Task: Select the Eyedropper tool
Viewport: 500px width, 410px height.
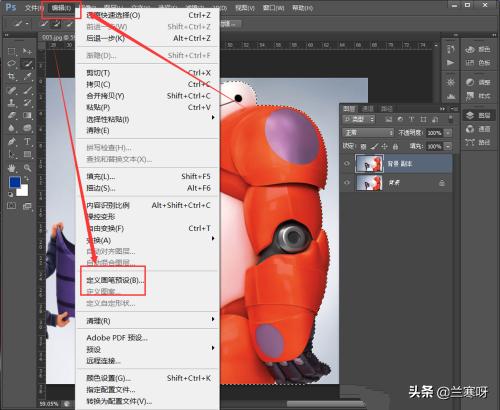Action: click(27, 76)
